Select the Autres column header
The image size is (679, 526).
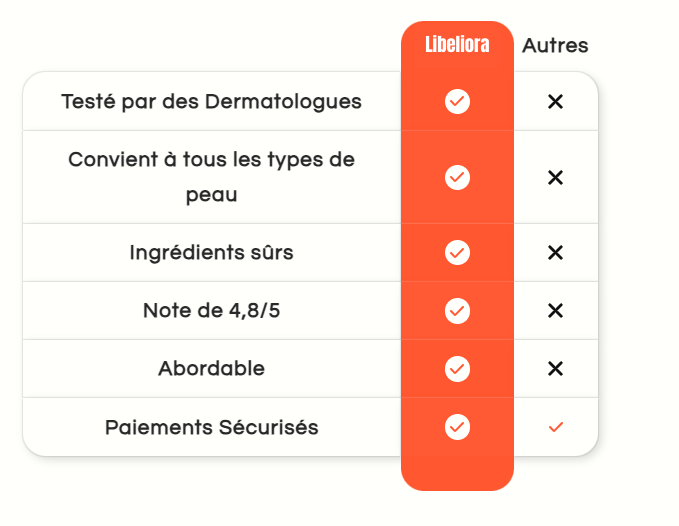click(555, 46)
